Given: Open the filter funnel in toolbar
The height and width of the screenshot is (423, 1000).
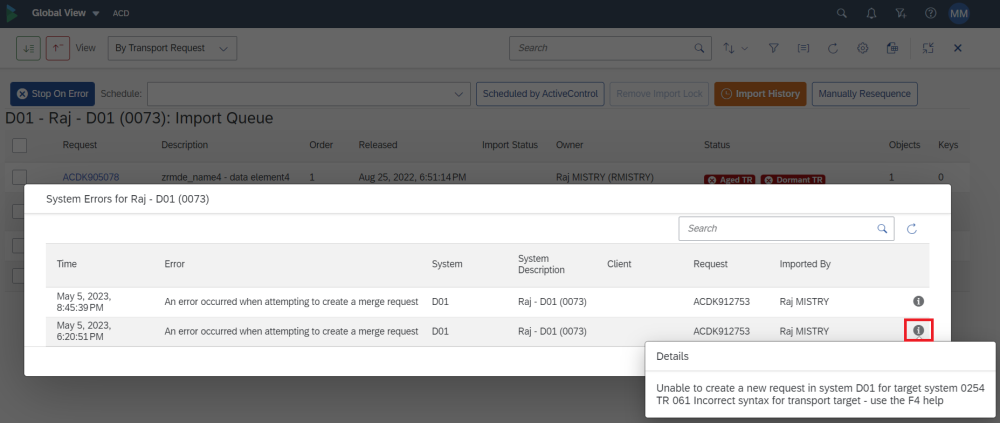Looking at the screenshot, I should pyautogui.click(x=773, y=48).
